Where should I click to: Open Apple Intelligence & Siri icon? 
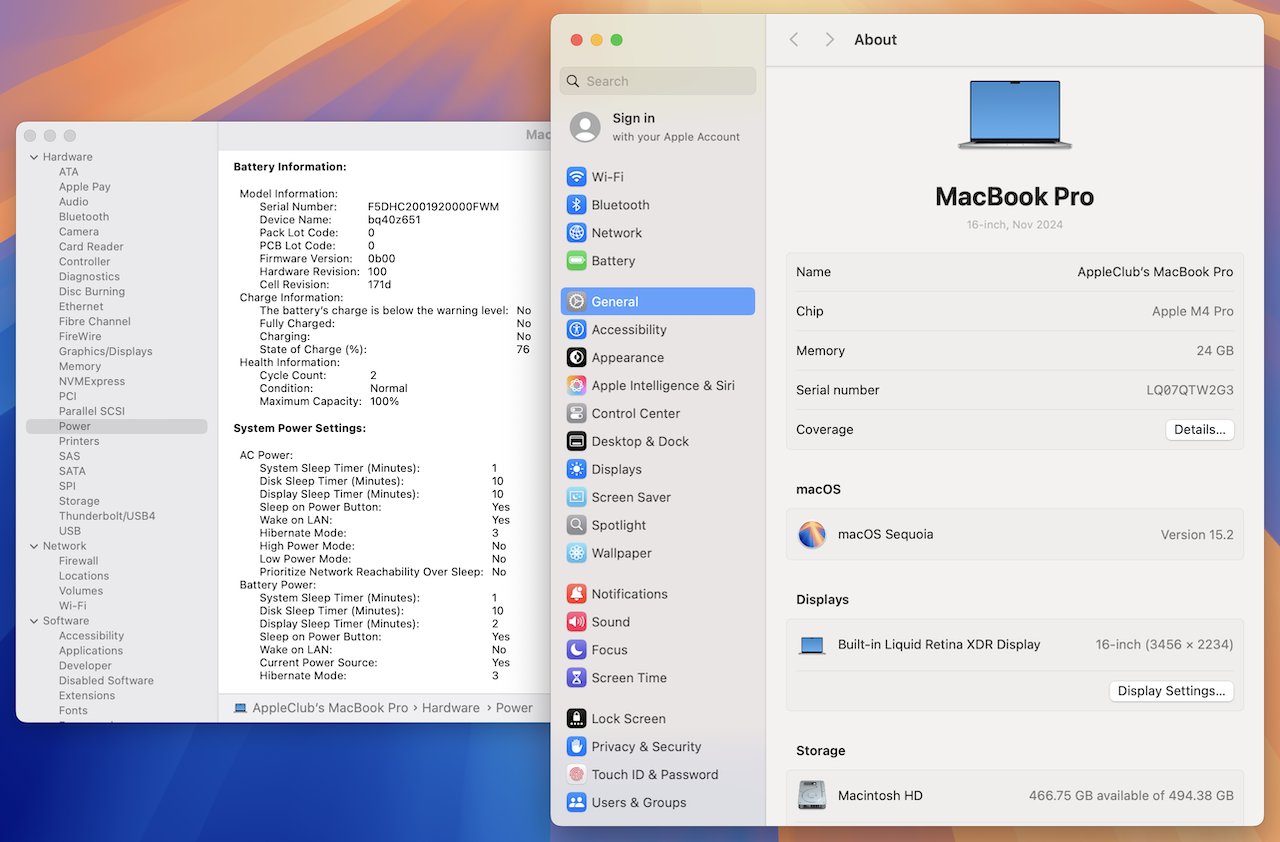(576, 386)
